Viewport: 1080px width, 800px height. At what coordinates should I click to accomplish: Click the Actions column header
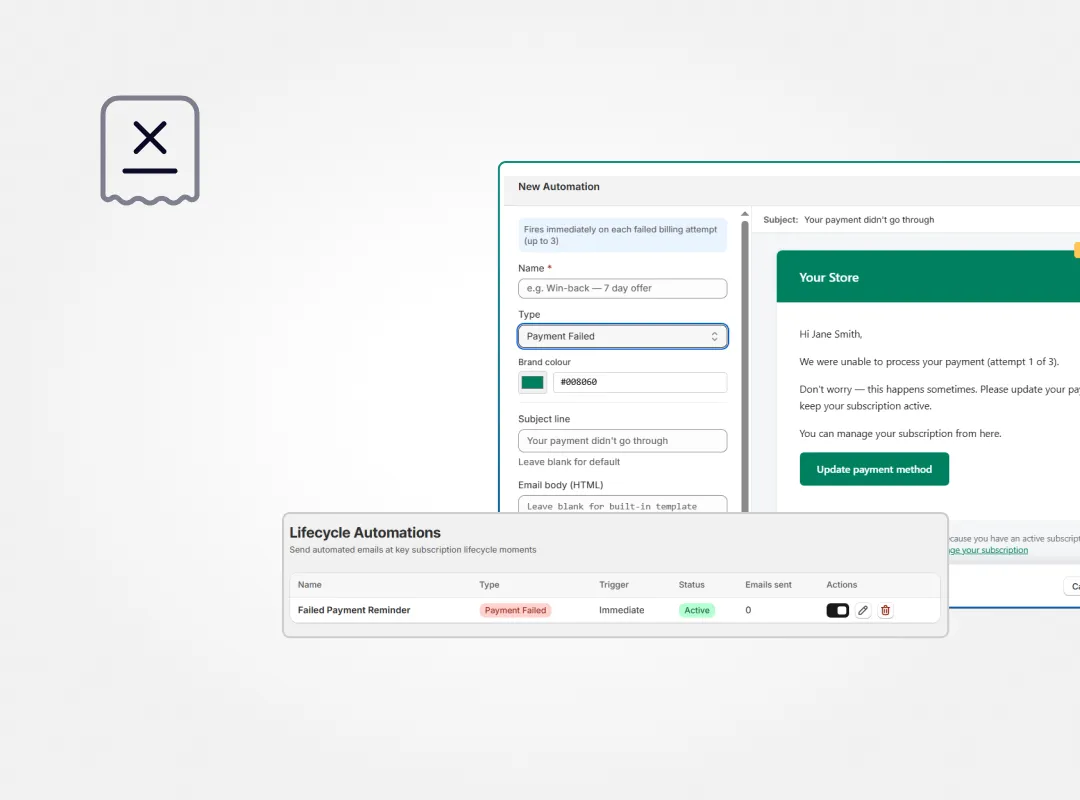(x=842, y=585)
